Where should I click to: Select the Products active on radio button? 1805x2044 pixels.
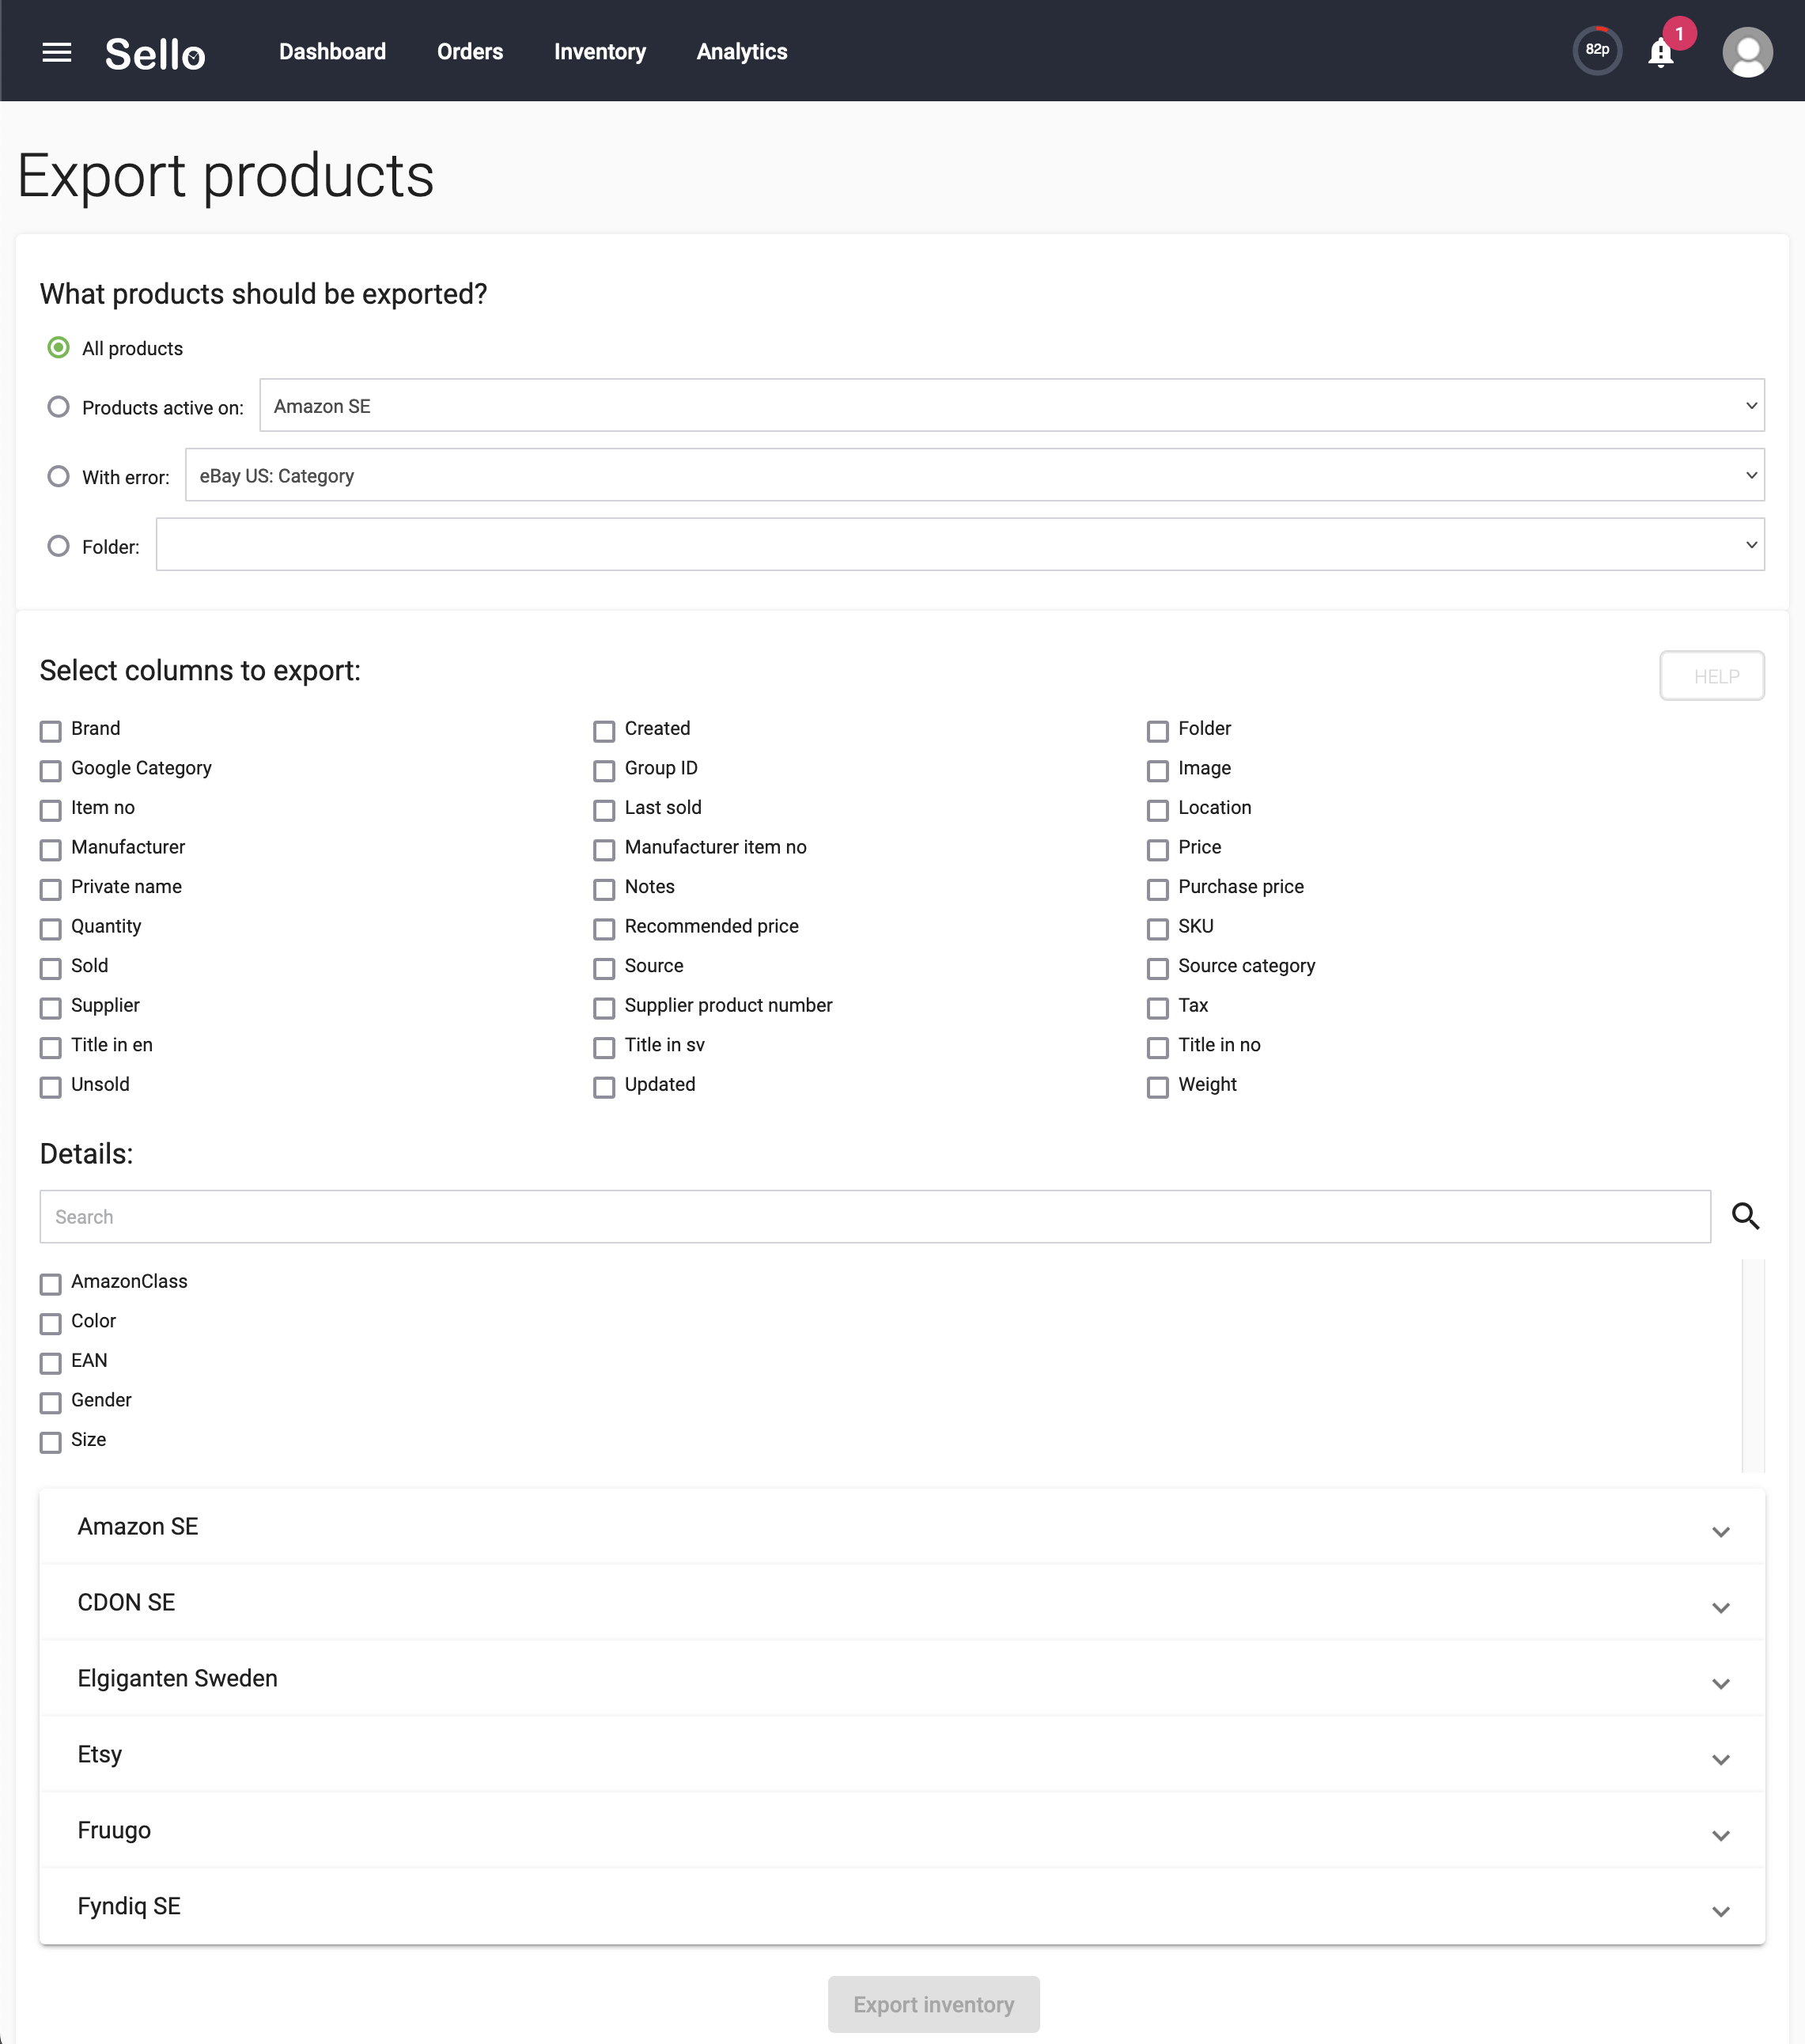pos(59,407)
